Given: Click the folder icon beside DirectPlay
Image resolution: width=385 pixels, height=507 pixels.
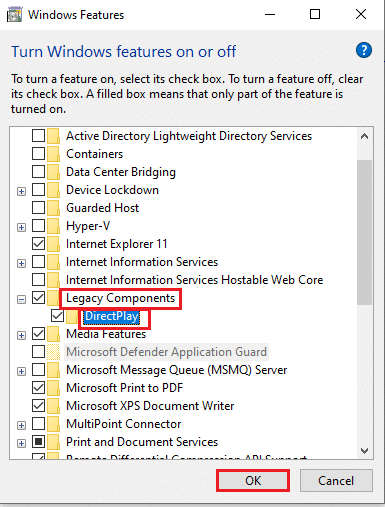Looking at the screenshot, I should [72, 316].
